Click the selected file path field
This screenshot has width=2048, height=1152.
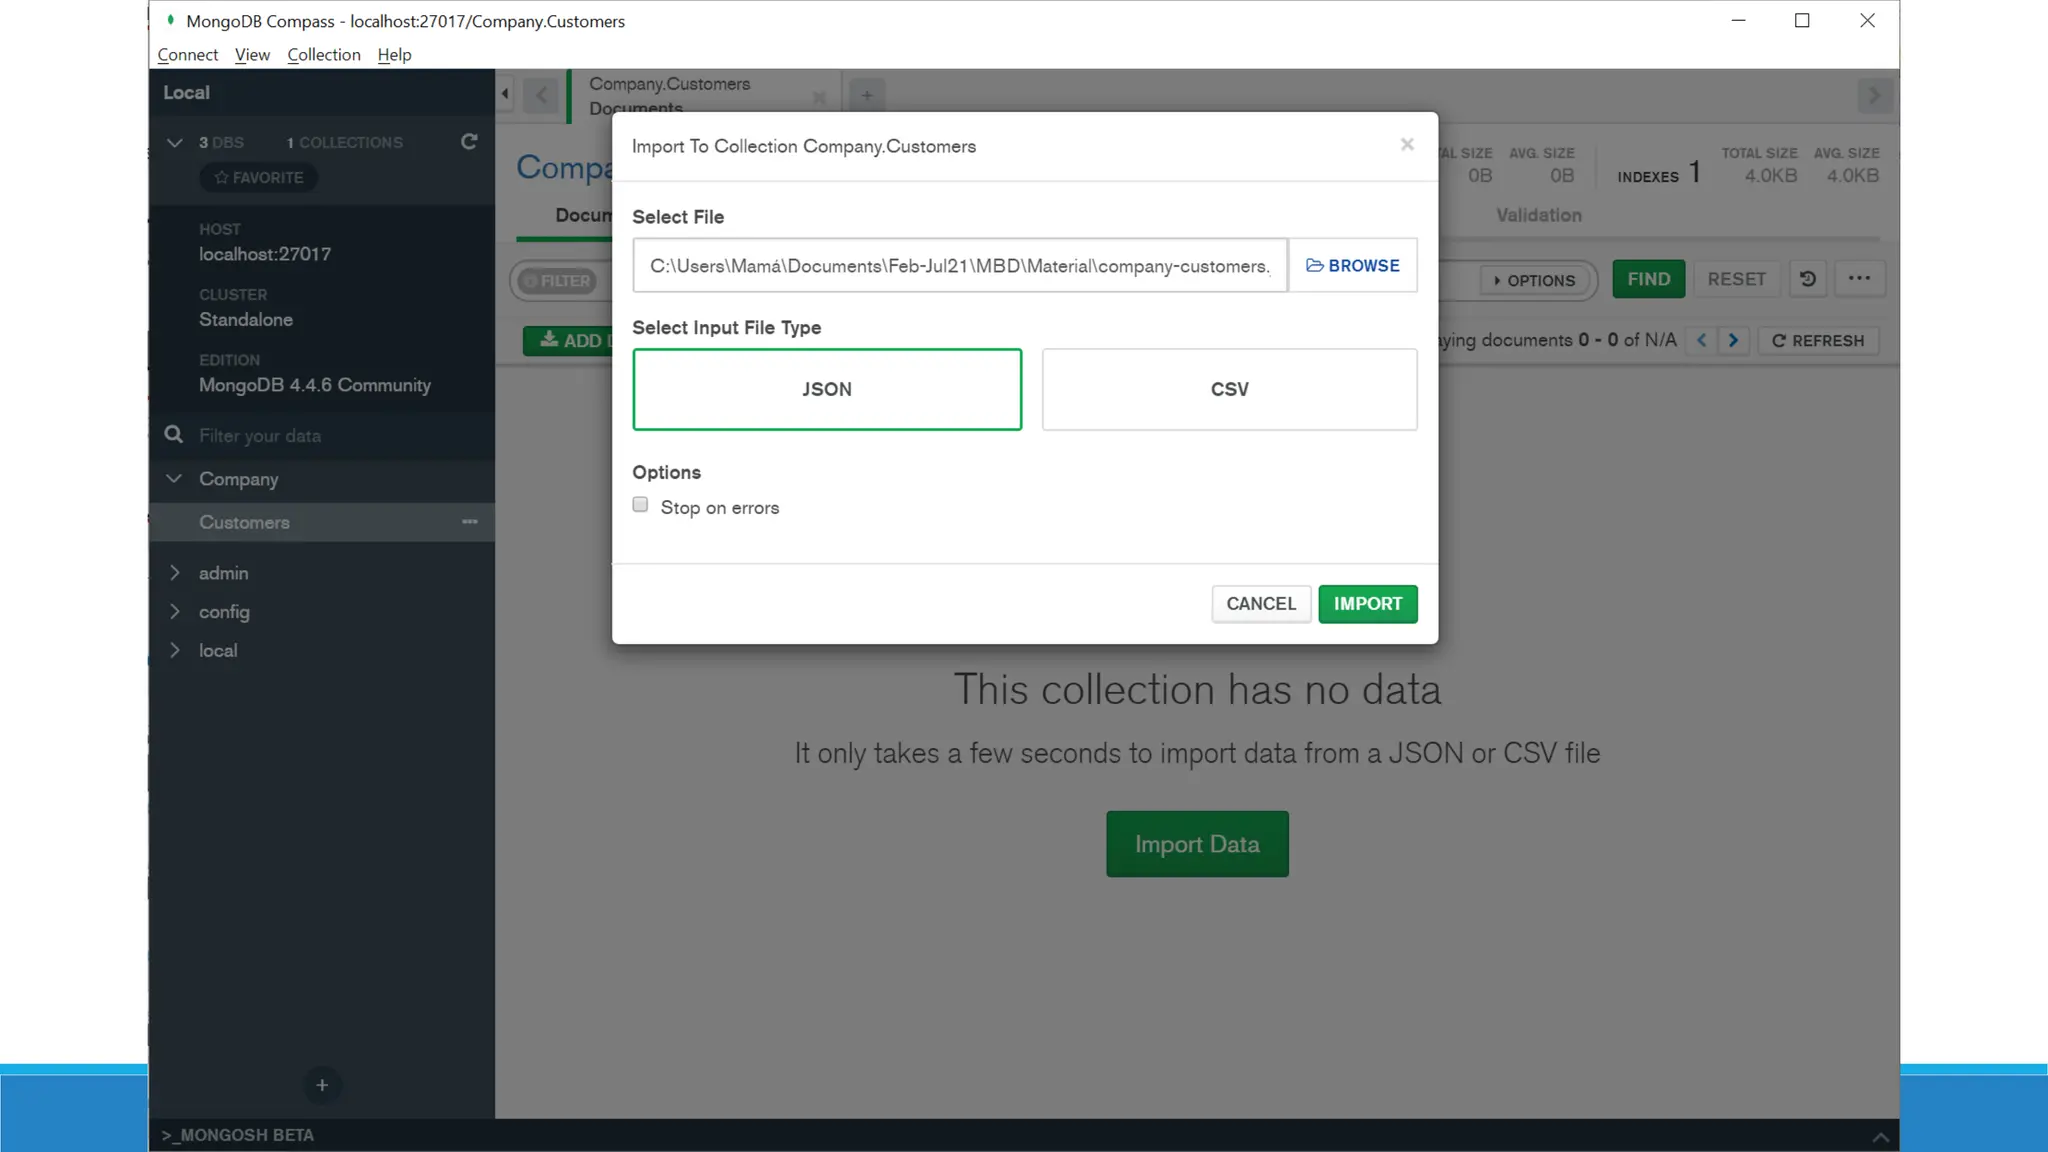tap(959, 265)
